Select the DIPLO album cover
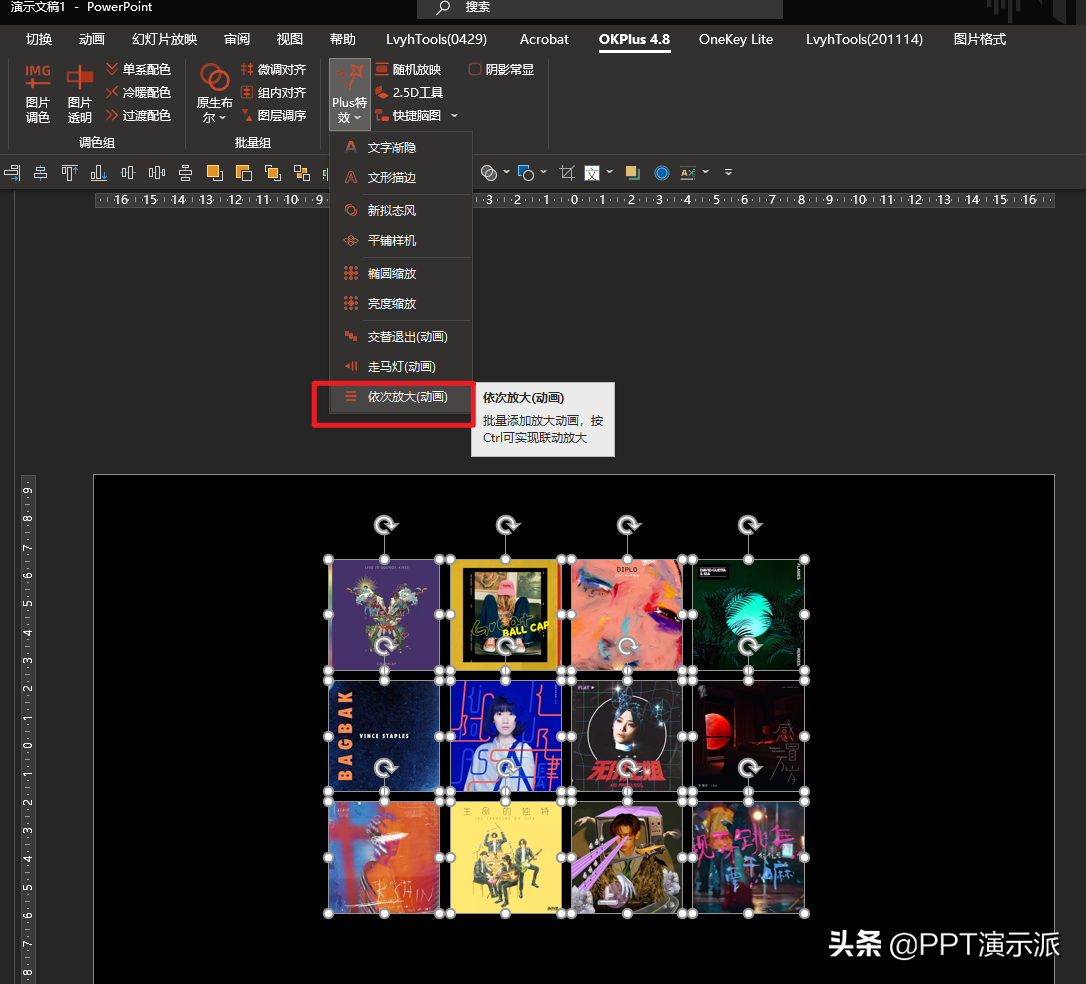Screen dimensions: 1086x984 pos(627,615)
